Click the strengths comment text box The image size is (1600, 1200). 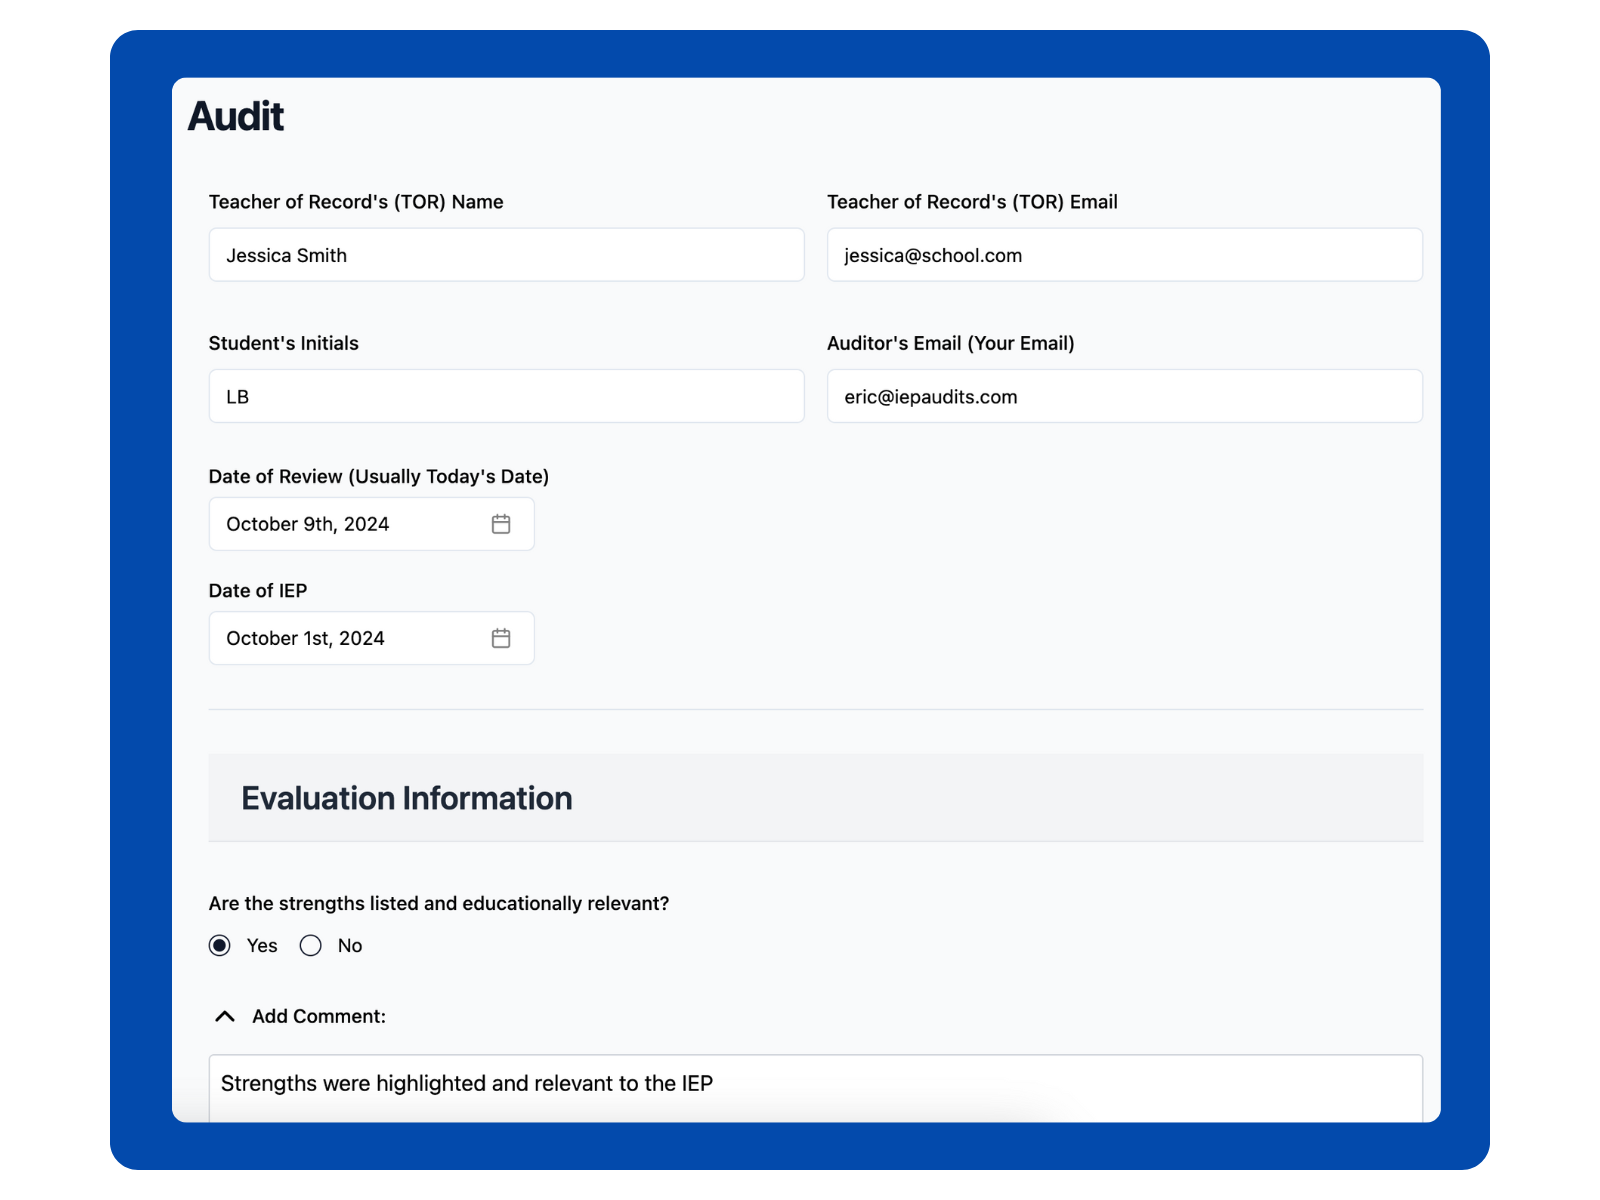[x=816, y=1088]
